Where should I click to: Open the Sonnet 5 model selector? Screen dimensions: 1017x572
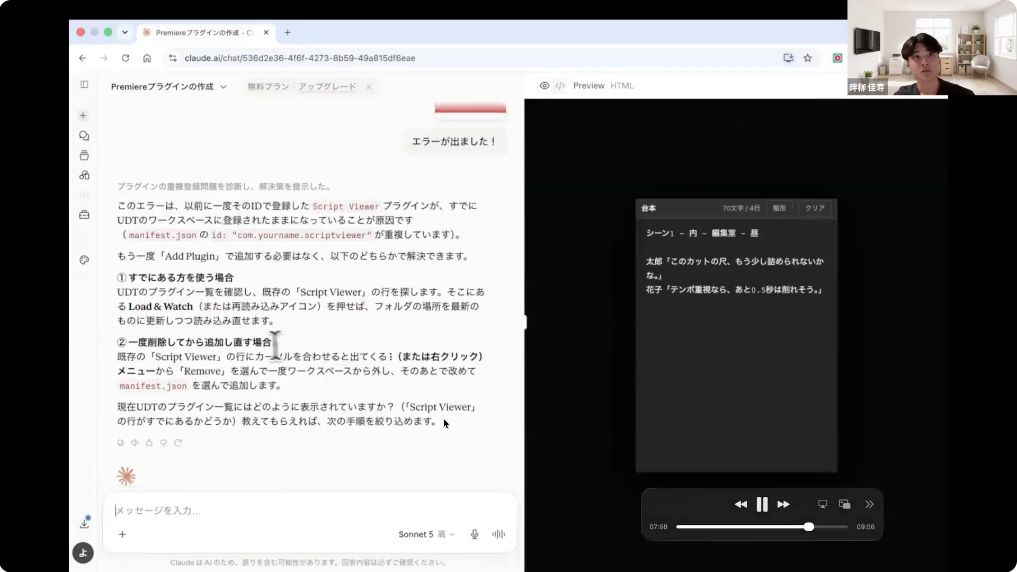(x=426, y=534)
